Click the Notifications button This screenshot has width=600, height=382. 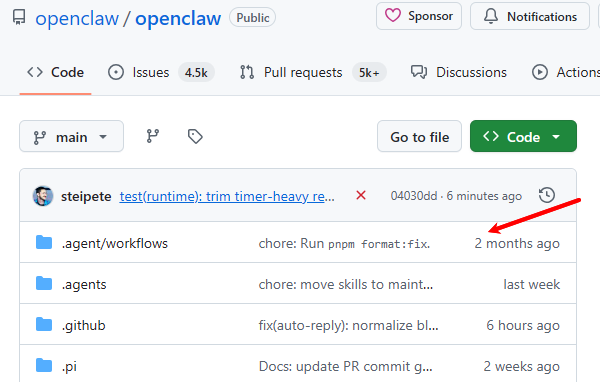pos(530,16)
